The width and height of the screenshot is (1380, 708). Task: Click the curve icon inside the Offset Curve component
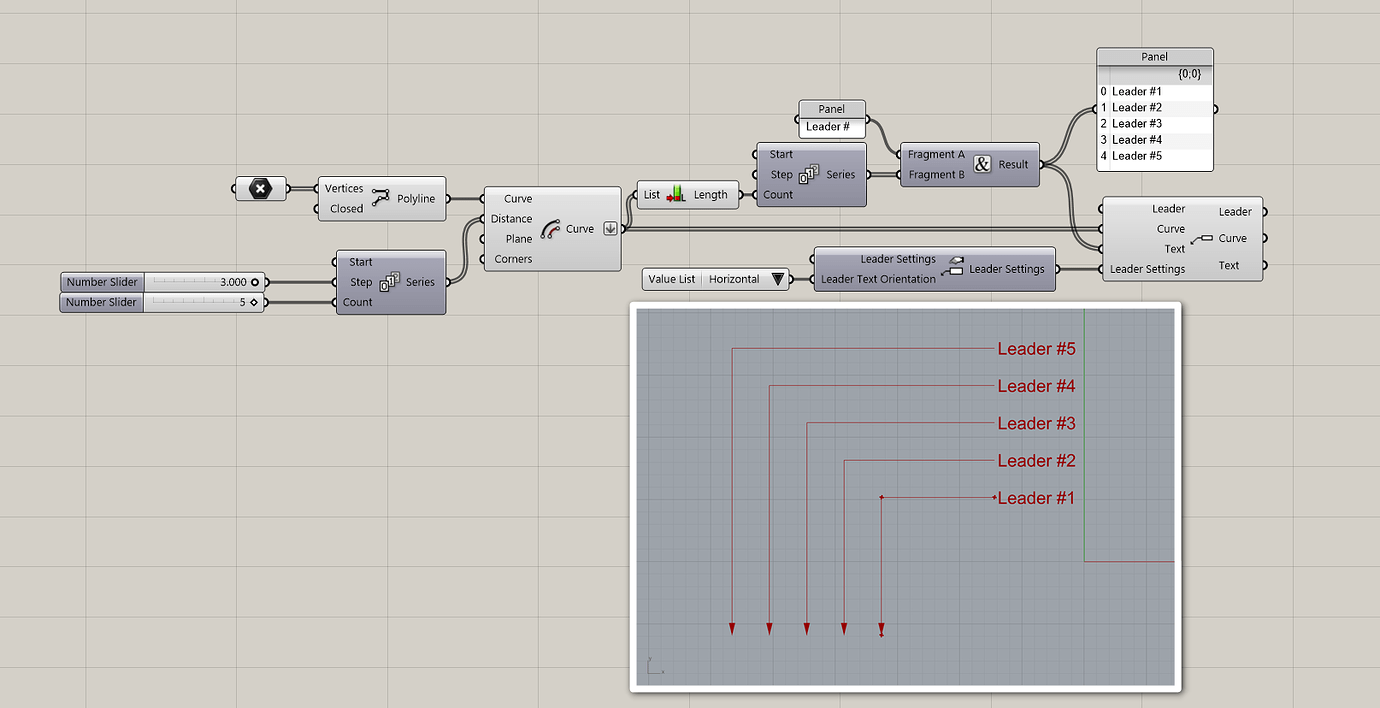(x=551, y=228)
